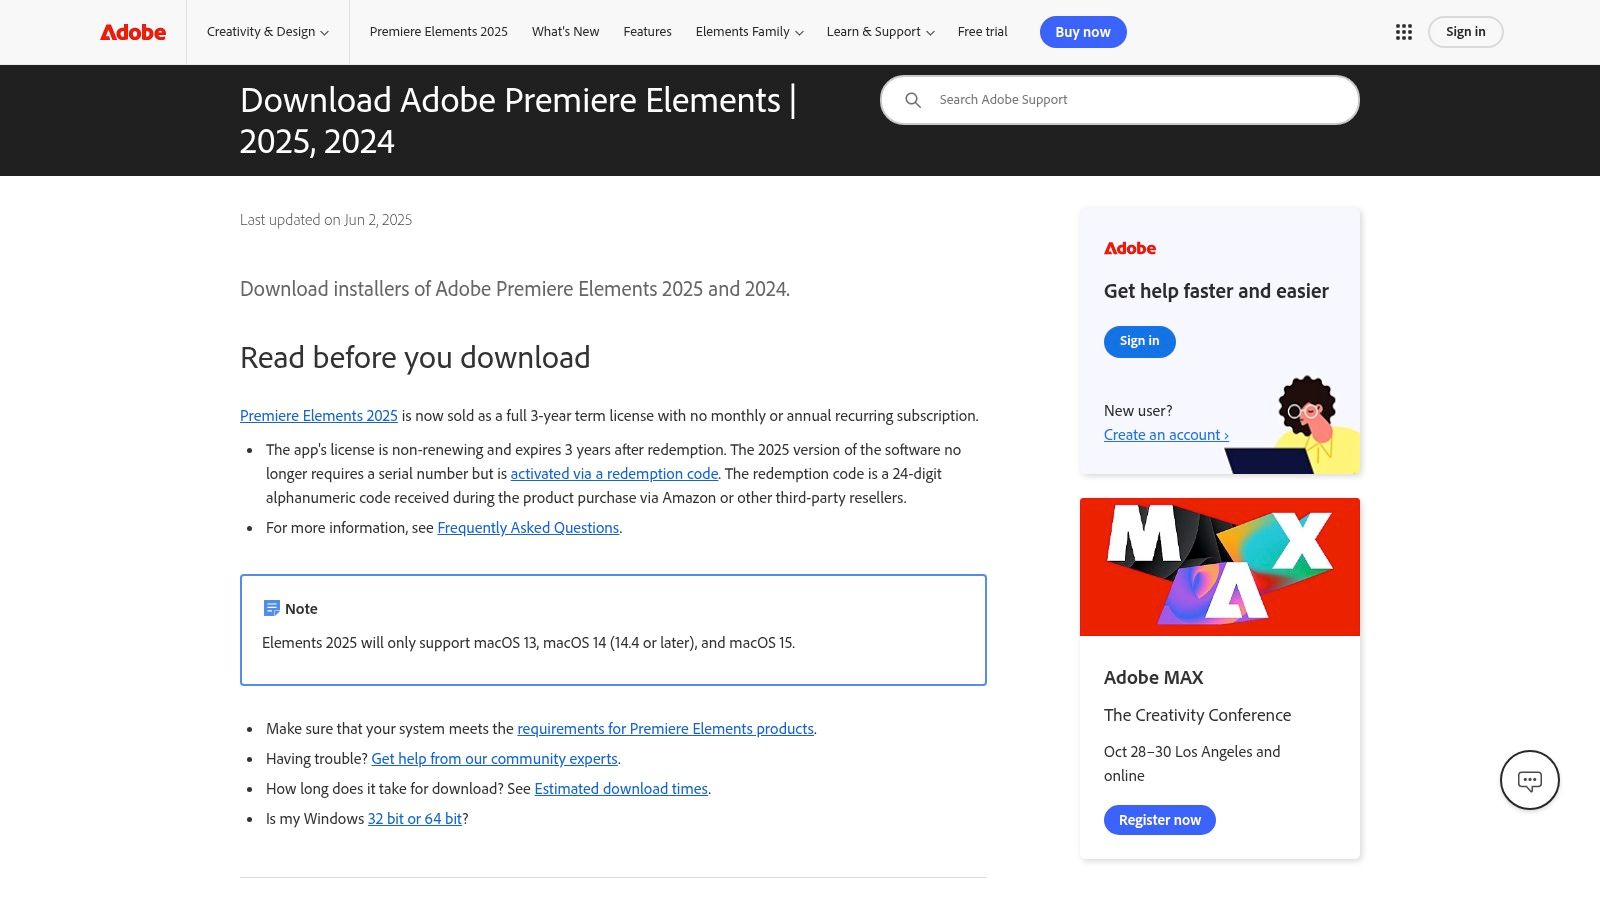Viewport: 1600px width, 900px height.
Task: Open the Features navigation item
Action: [647, 31]
